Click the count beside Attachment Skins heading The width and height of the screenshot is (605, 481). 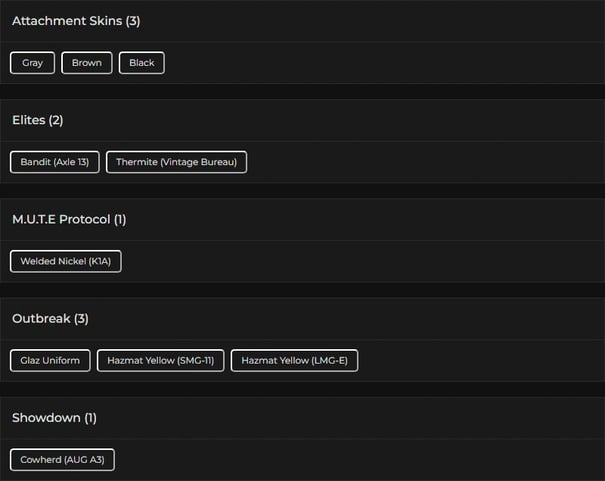click(x=133, y=21)
